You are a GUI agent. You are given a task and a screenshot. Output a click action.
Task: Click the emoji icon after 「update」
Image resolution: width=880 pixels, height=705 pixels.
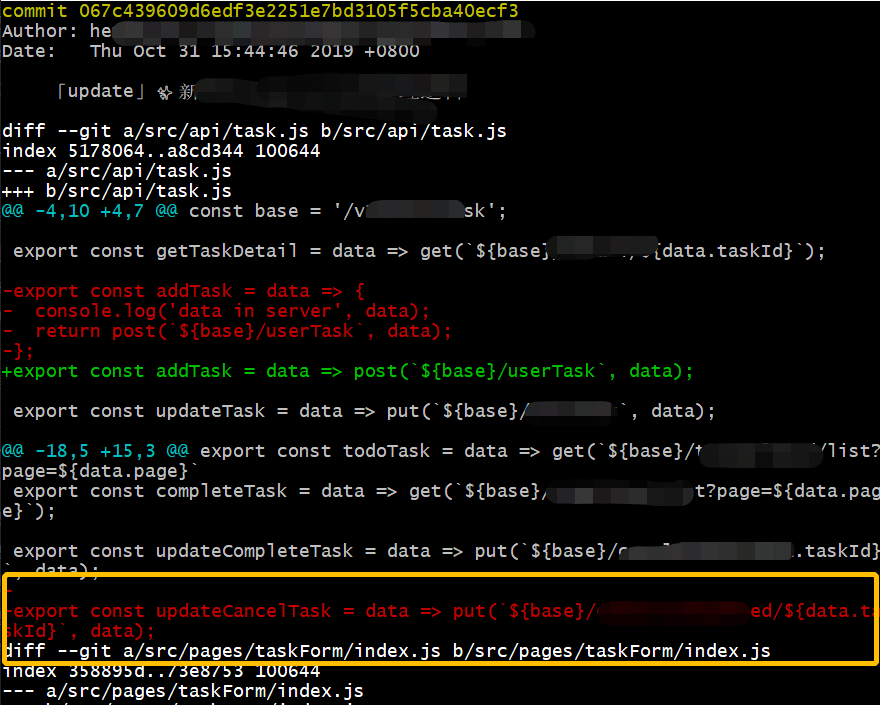coord(164,92)
